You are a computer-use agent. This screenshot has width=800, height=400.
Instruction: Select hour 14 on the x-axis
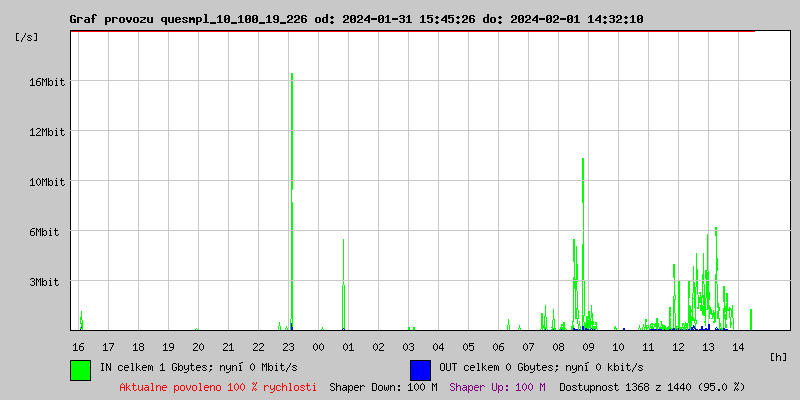(x=738, y=346)
